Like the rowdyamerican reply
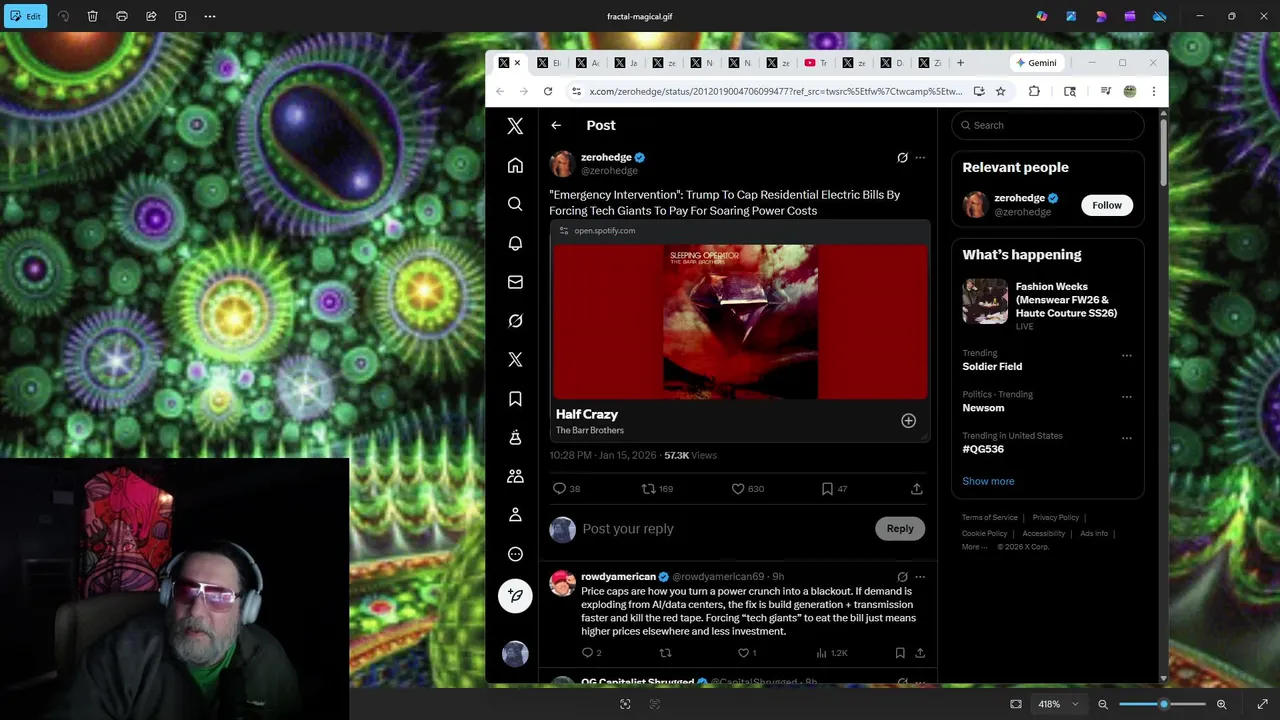Image resolution: width=1280 pixels, height=720 pixels. point(743,653)
